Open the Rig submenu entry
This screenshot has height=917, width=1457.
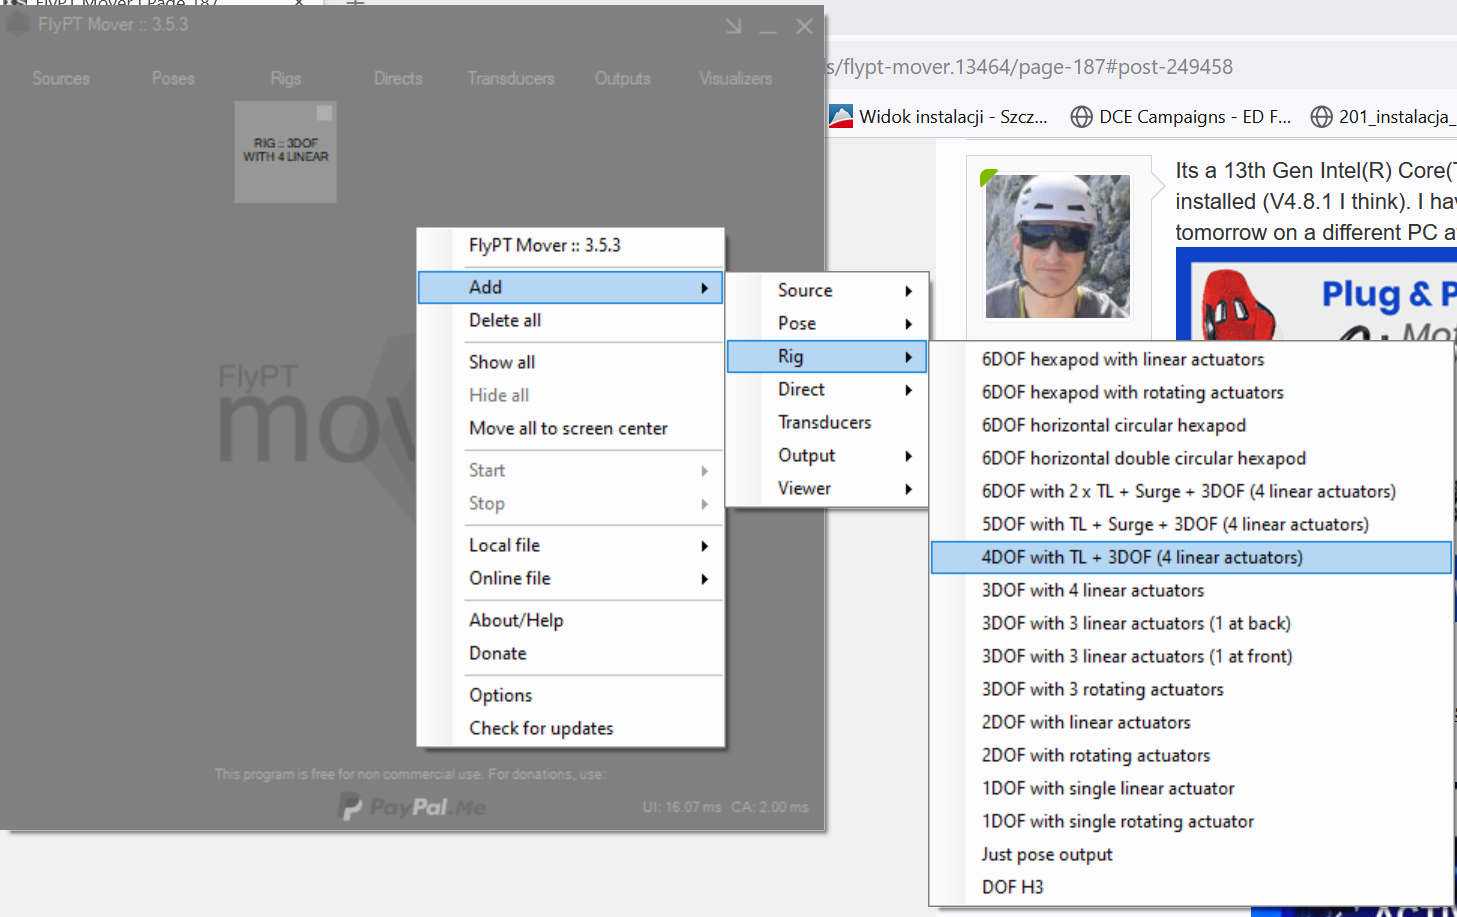[827, 356]
